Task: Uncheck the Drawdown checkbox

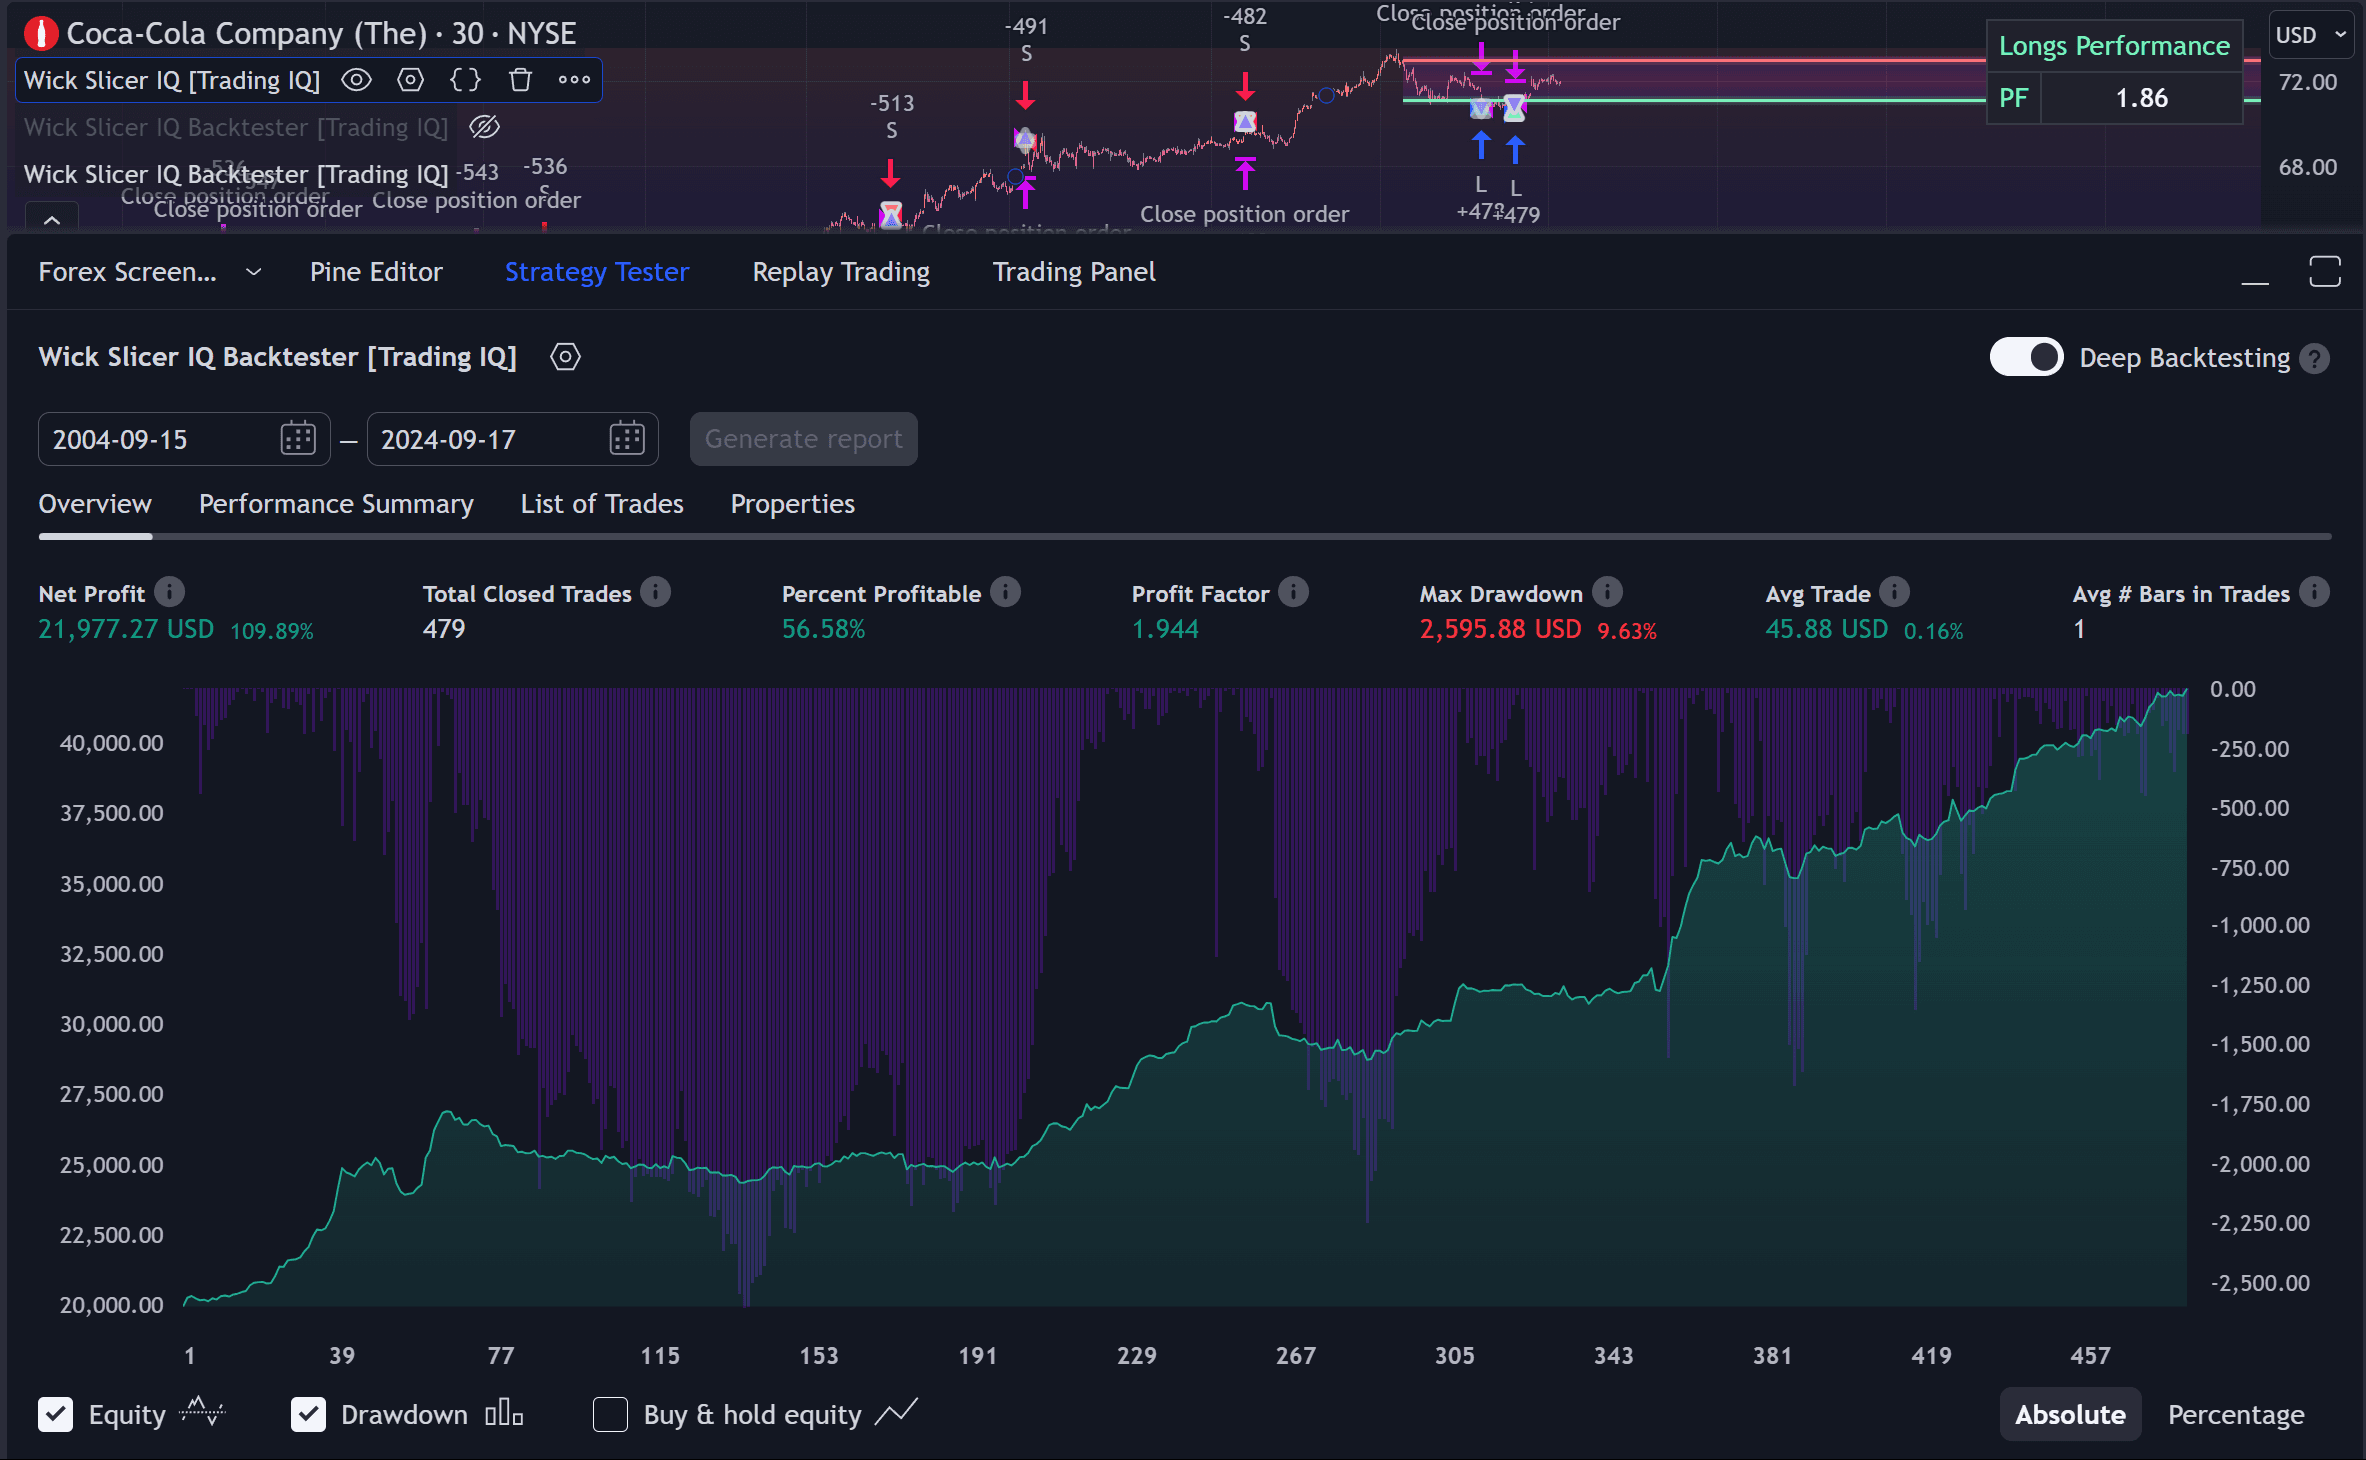Action: 308,1414
